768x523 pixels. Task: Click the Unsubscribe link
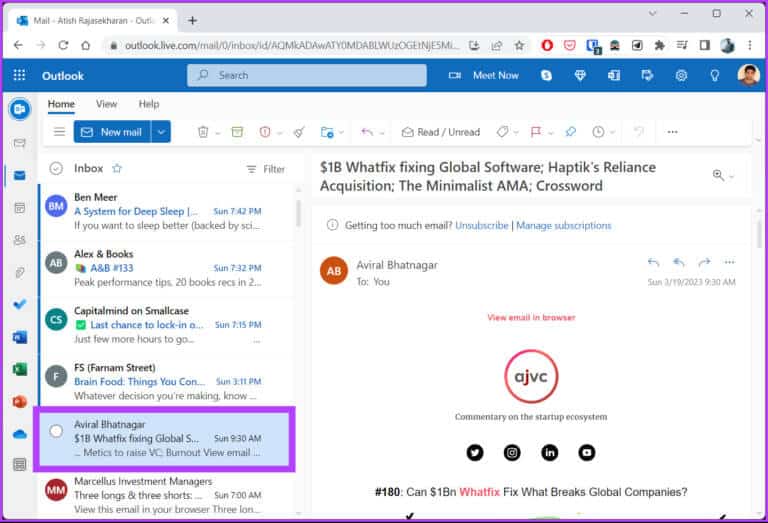(x=482, y=225)
